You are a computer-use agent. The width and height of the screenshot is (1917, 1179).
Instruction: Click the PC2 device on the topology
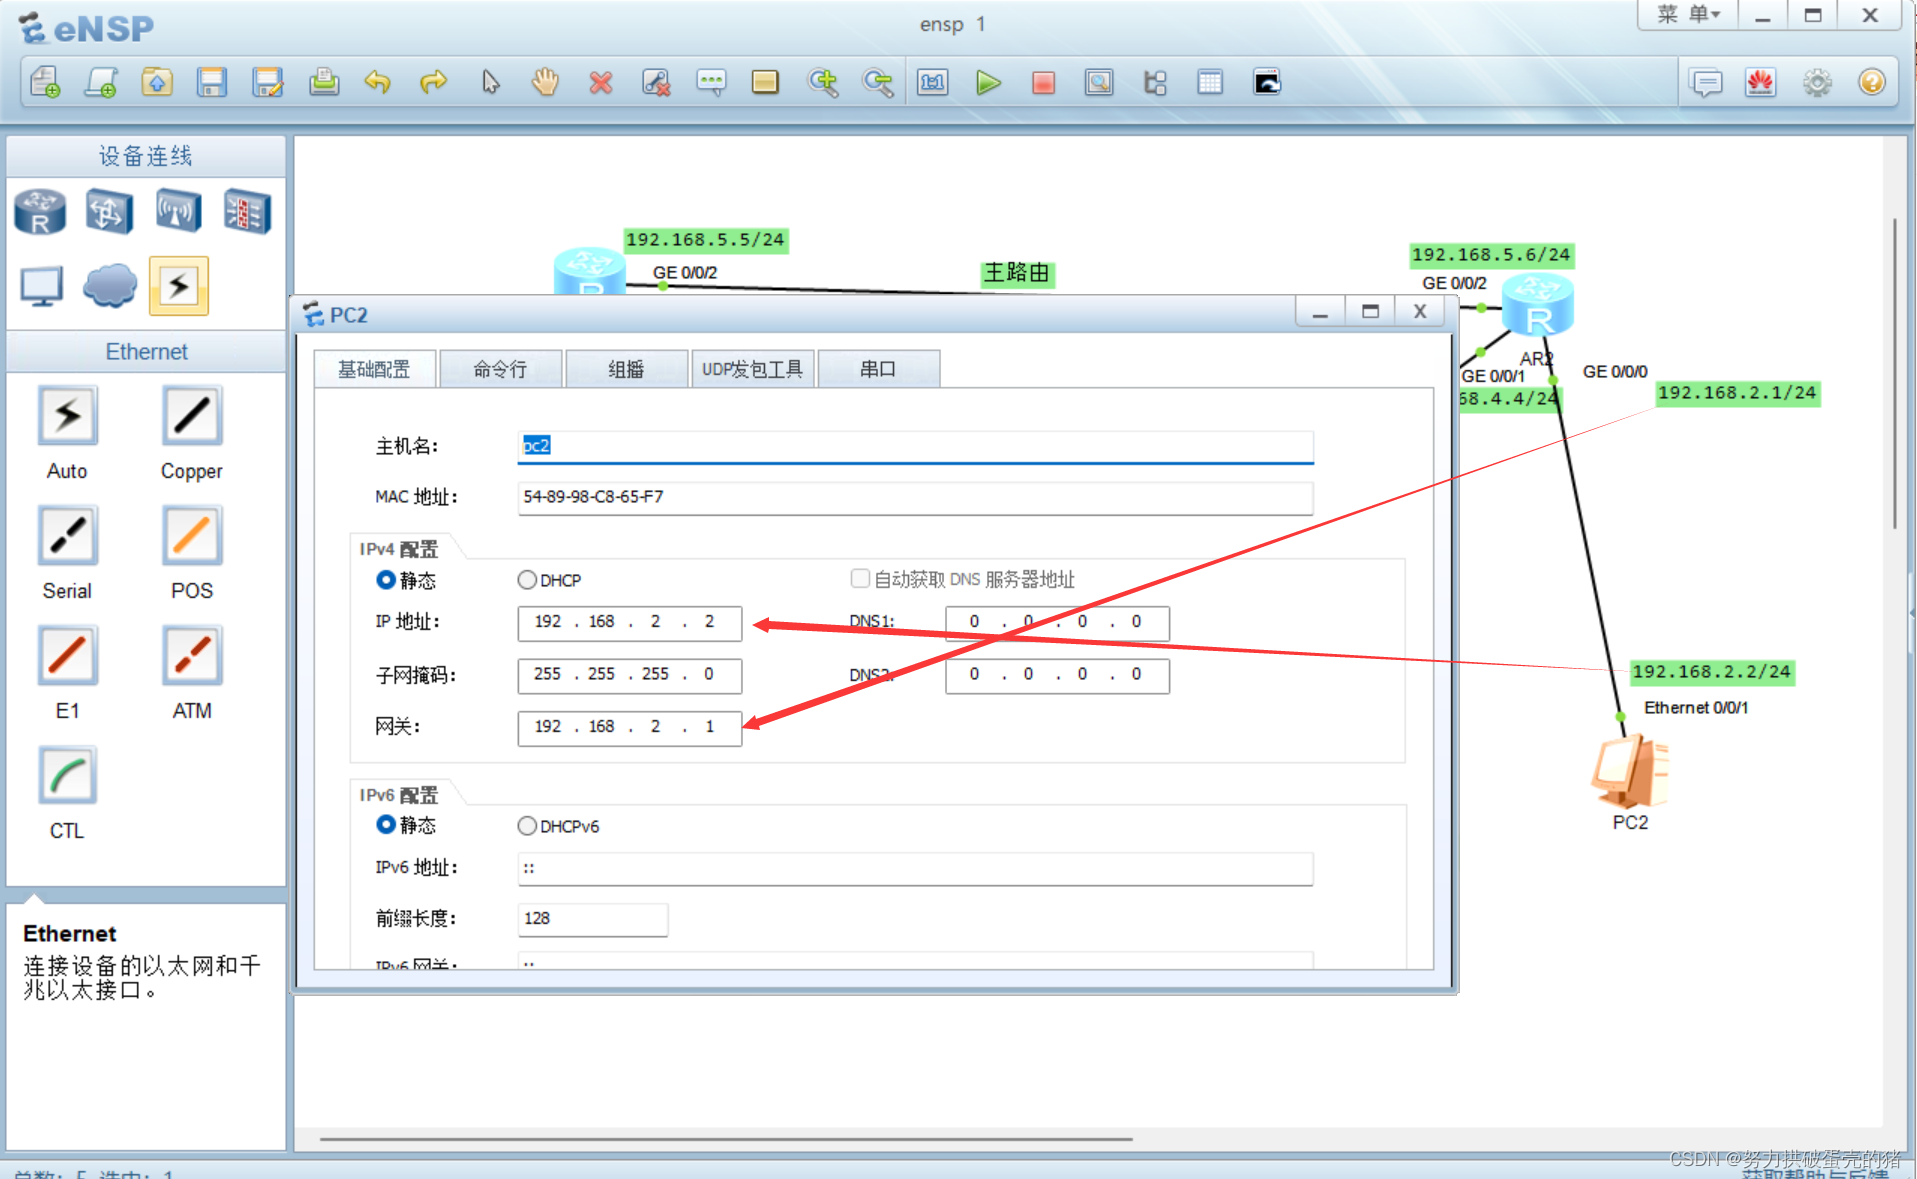point(1629,772)
